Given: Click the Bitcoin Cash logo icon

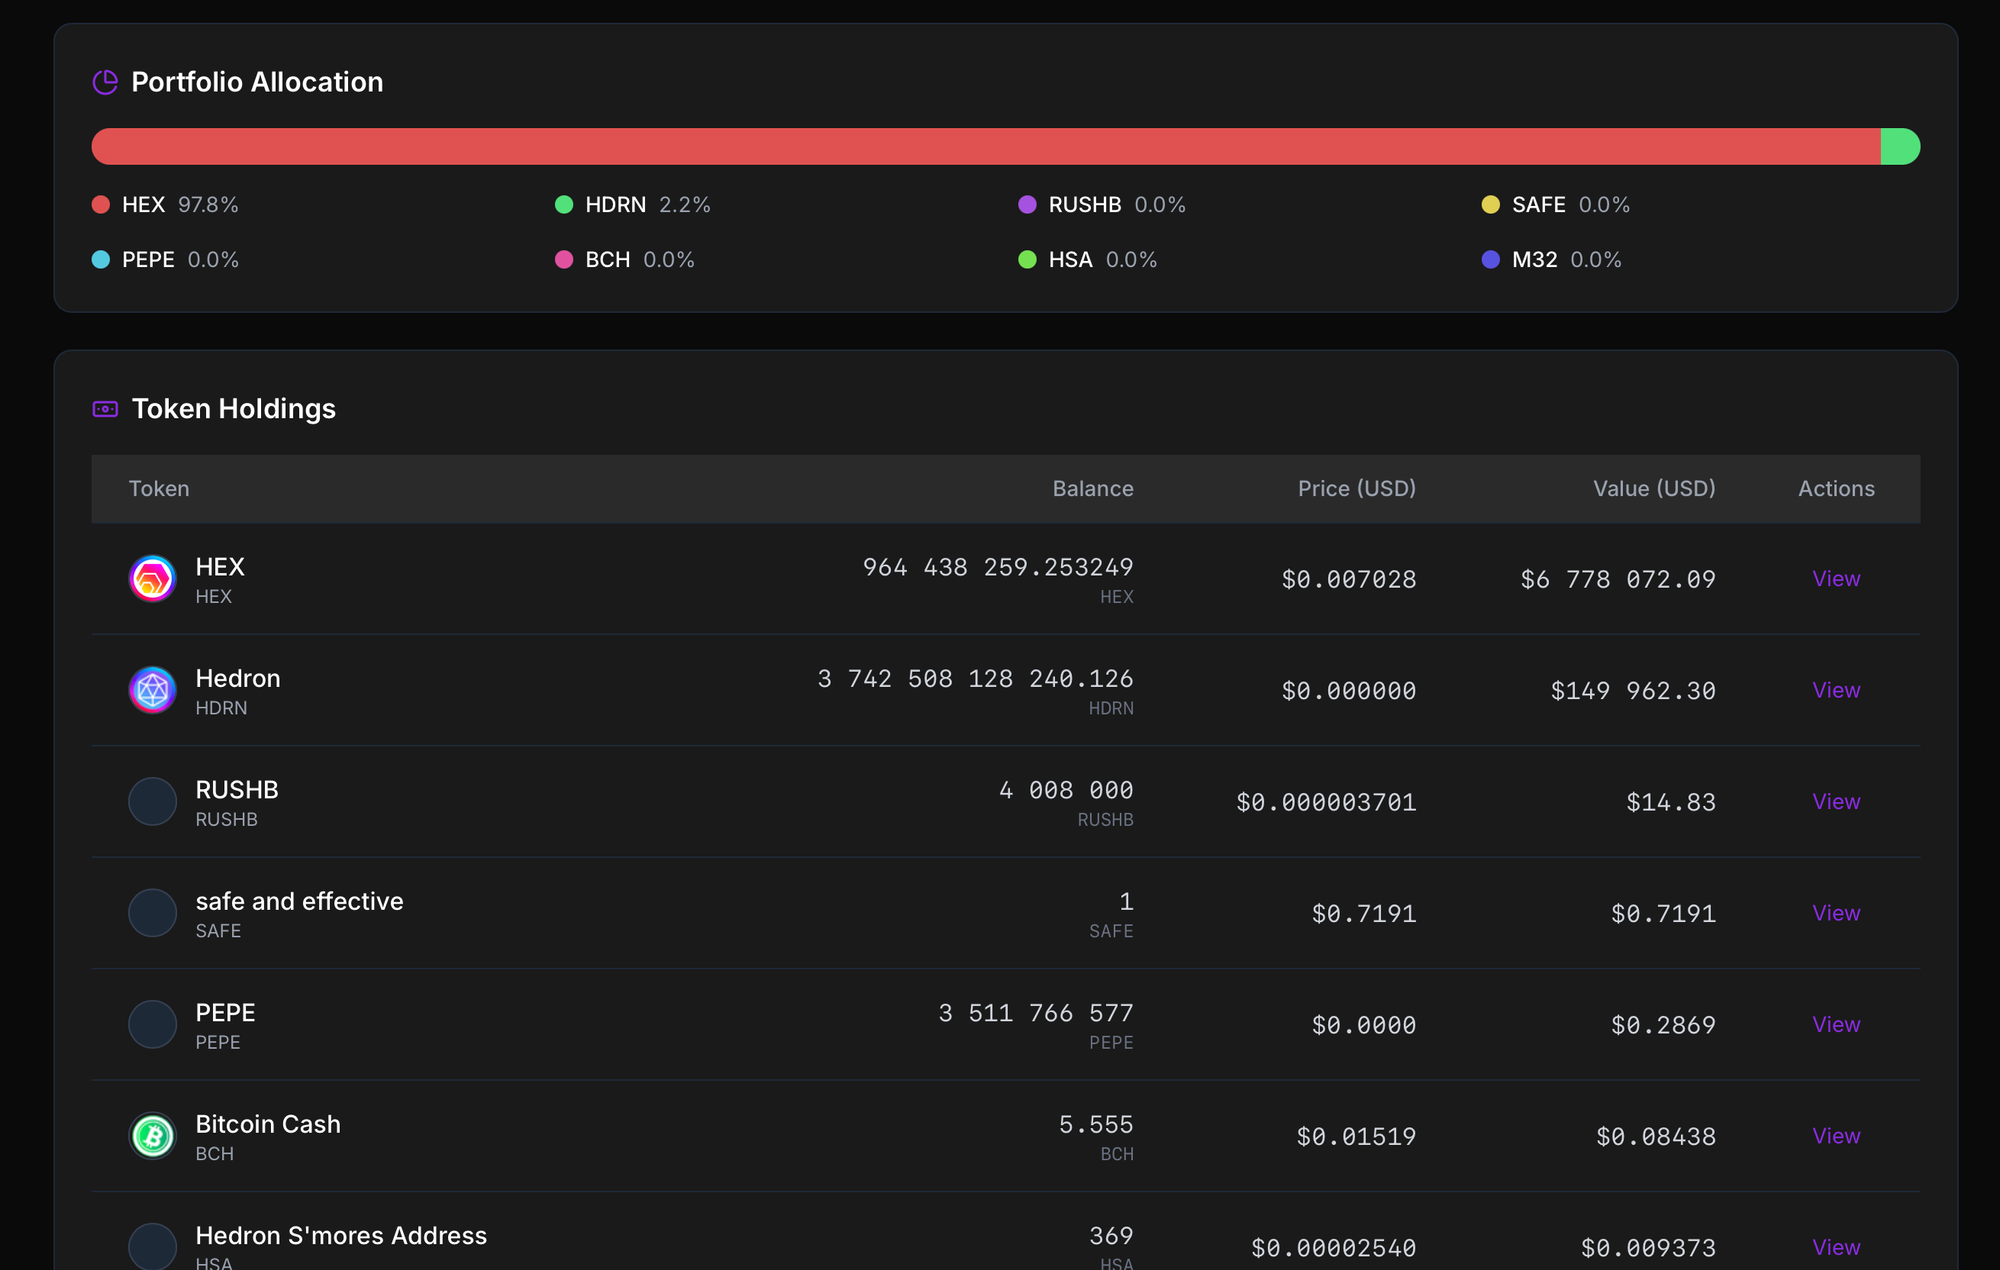Looking at the screenshot, I should [x=153, y=1136].
